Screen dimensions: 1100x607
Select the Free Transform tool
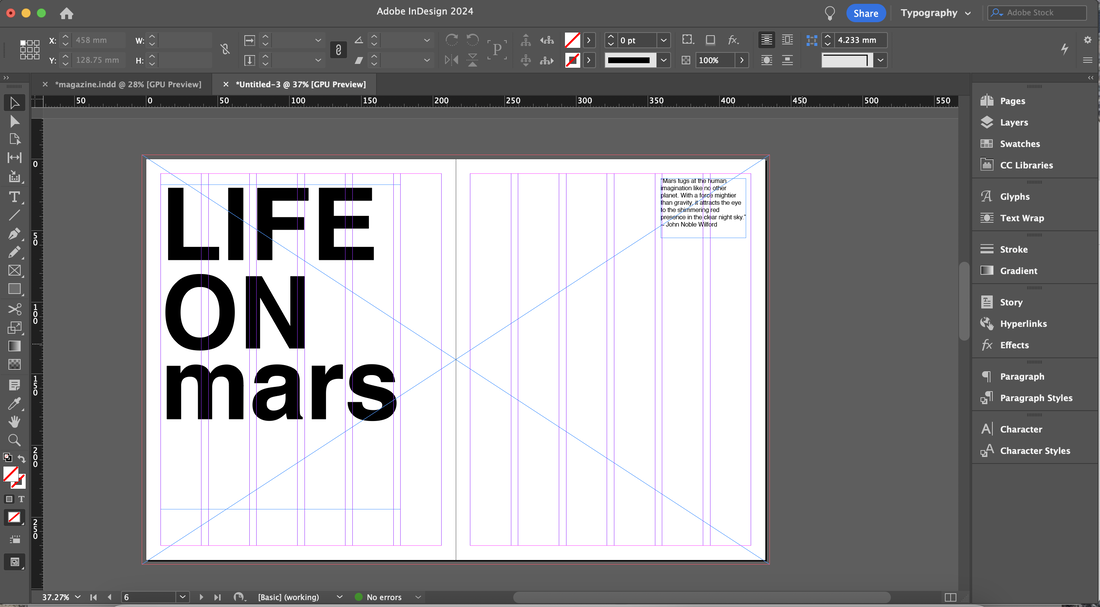14,328
